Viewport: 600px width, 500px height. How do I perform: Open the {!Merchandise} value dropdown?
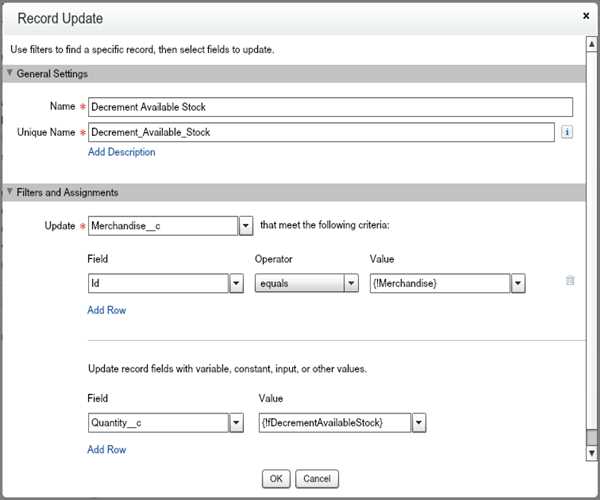(x=518, y=284)
